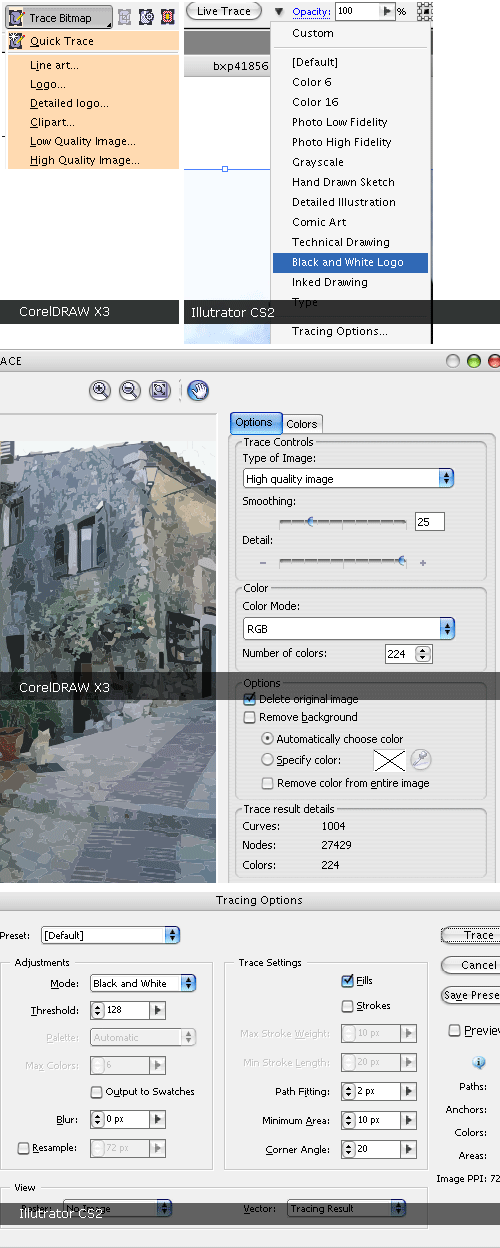
Task: Click the Blur value field
Action: click(x=127, y=1119)
